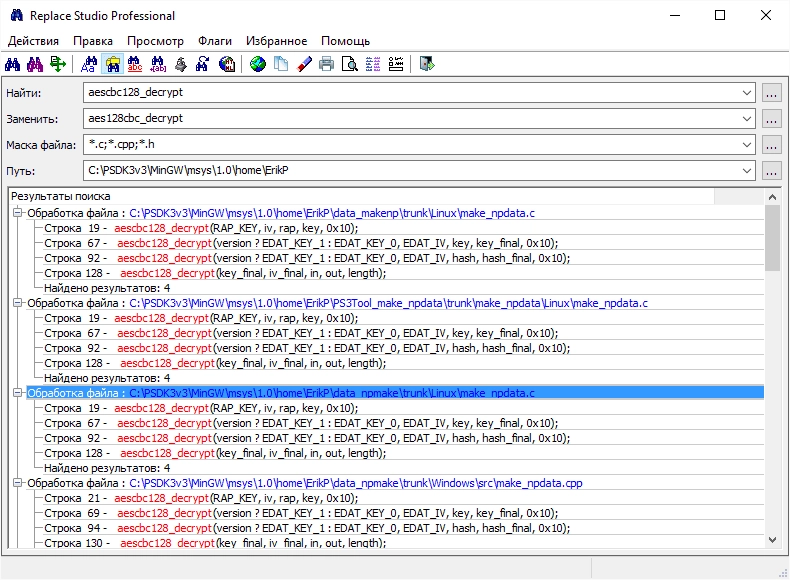Click the results scrollbar up arrow
The width and height of the screenshot is (790, 580).
772,197
